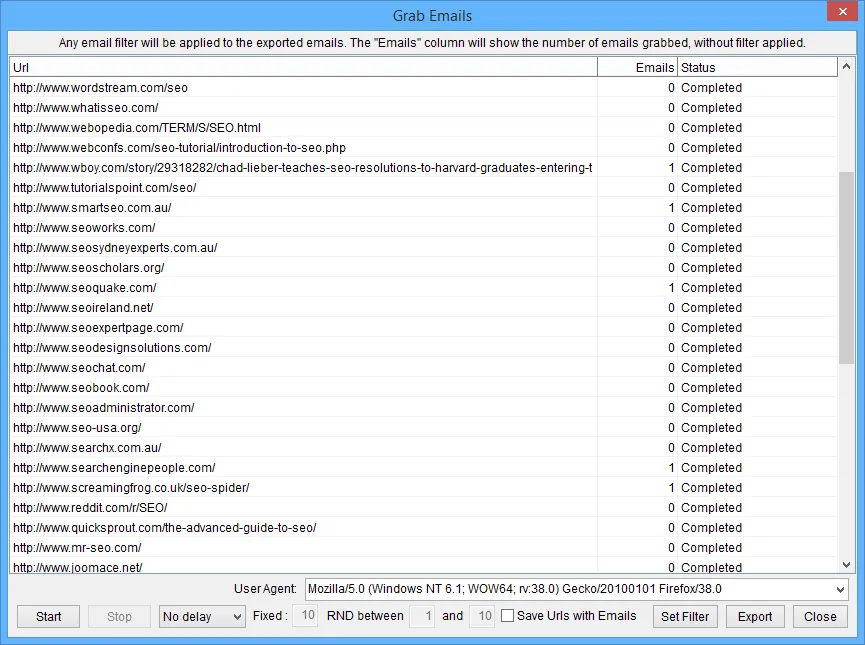
Task: Click the RND minimum value field
Action: pos(423,616)
